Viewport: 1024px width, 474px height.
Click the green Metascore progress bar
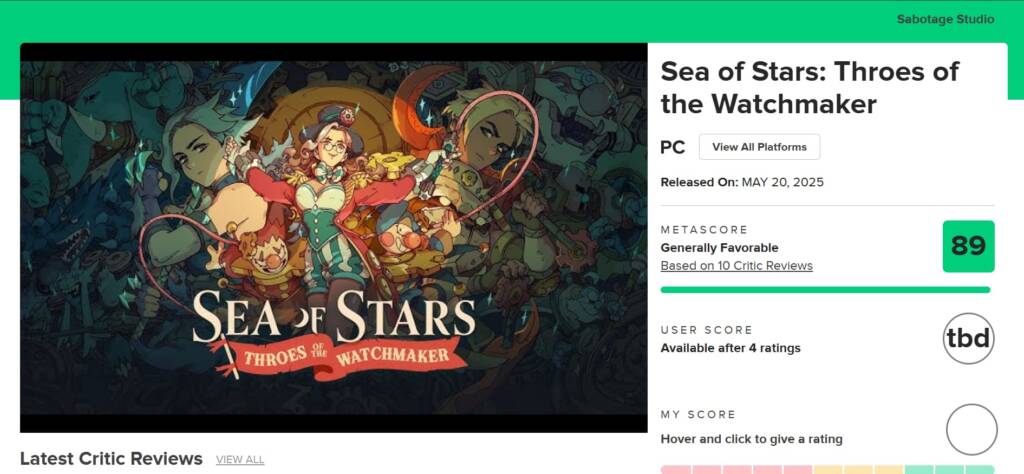[x=825, y=290]
